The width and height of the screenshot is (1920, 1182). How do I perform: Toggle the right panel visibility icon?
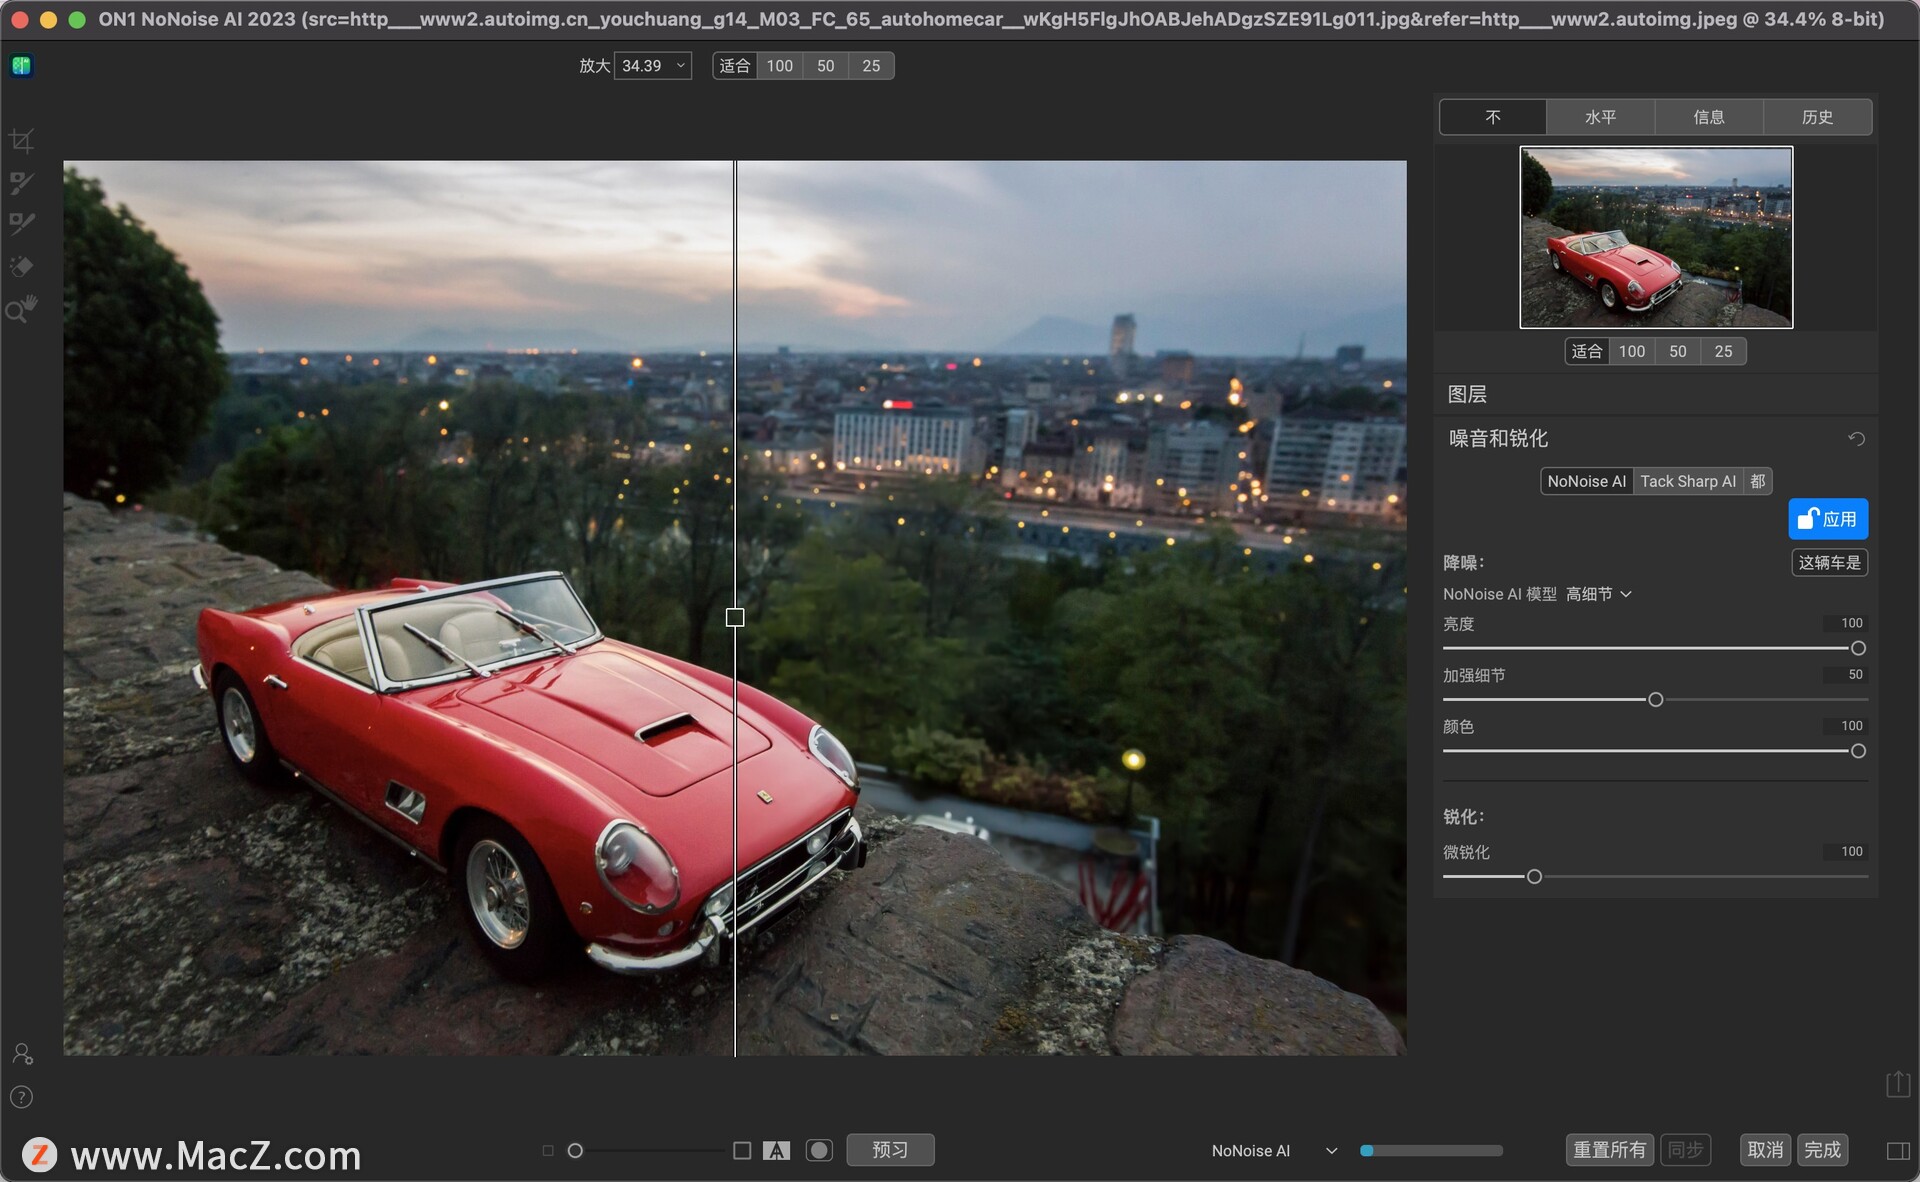pos(1898,1151)
